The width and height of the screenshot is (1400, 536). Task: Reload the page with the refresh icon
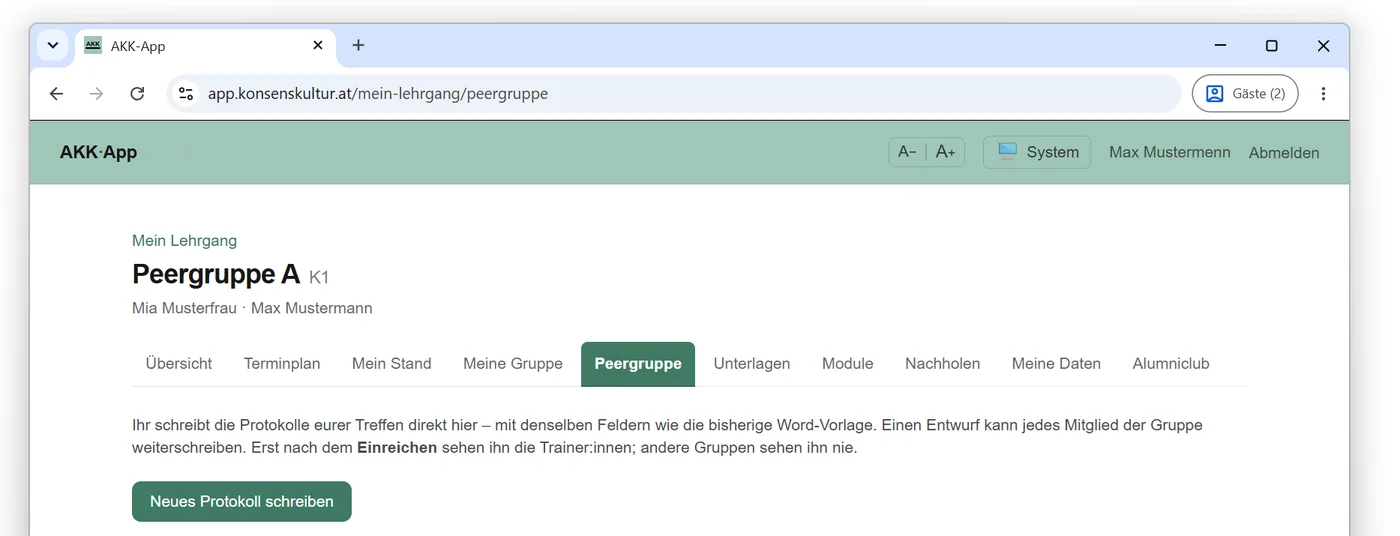pos(138,94)
